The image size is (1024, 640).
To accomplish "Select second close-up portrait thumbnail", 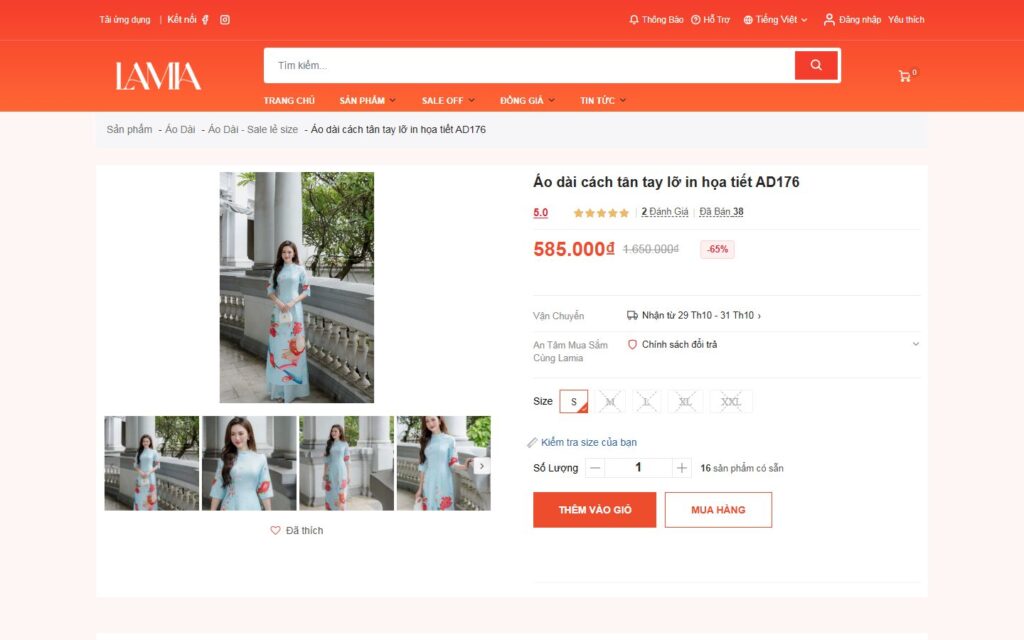I will pos(249,463).
